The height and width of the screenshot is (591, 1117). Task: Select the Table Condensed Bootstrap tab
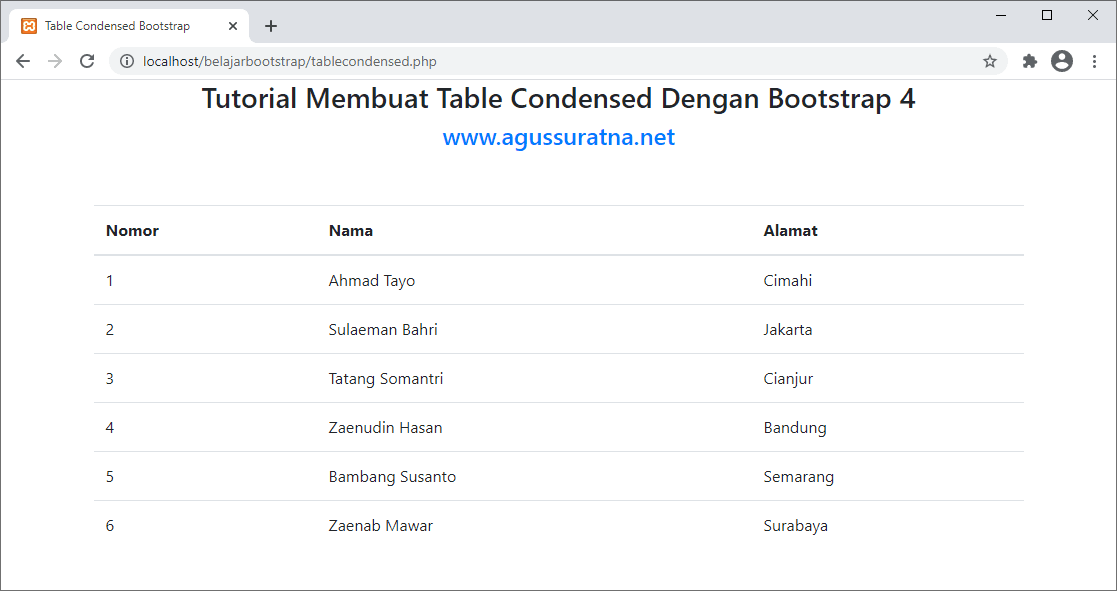[x=129, y=26]
